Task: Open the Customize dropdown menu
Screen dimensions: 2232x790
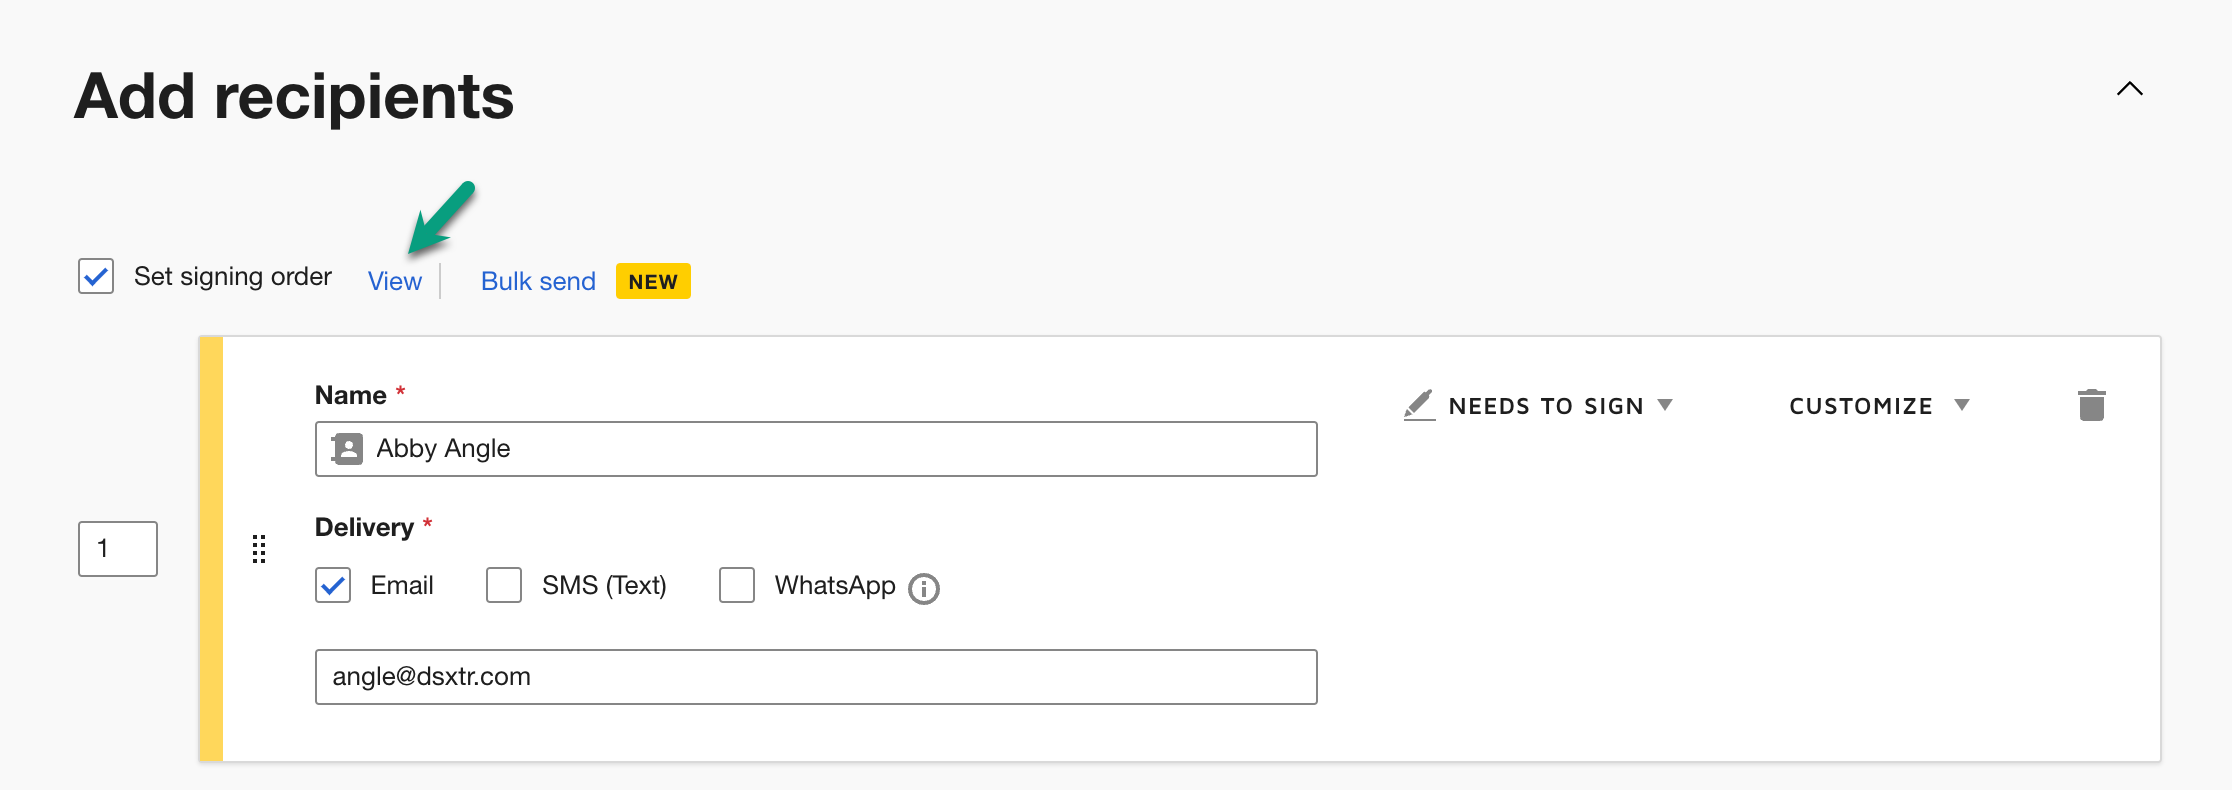Action: [1878, 406]
